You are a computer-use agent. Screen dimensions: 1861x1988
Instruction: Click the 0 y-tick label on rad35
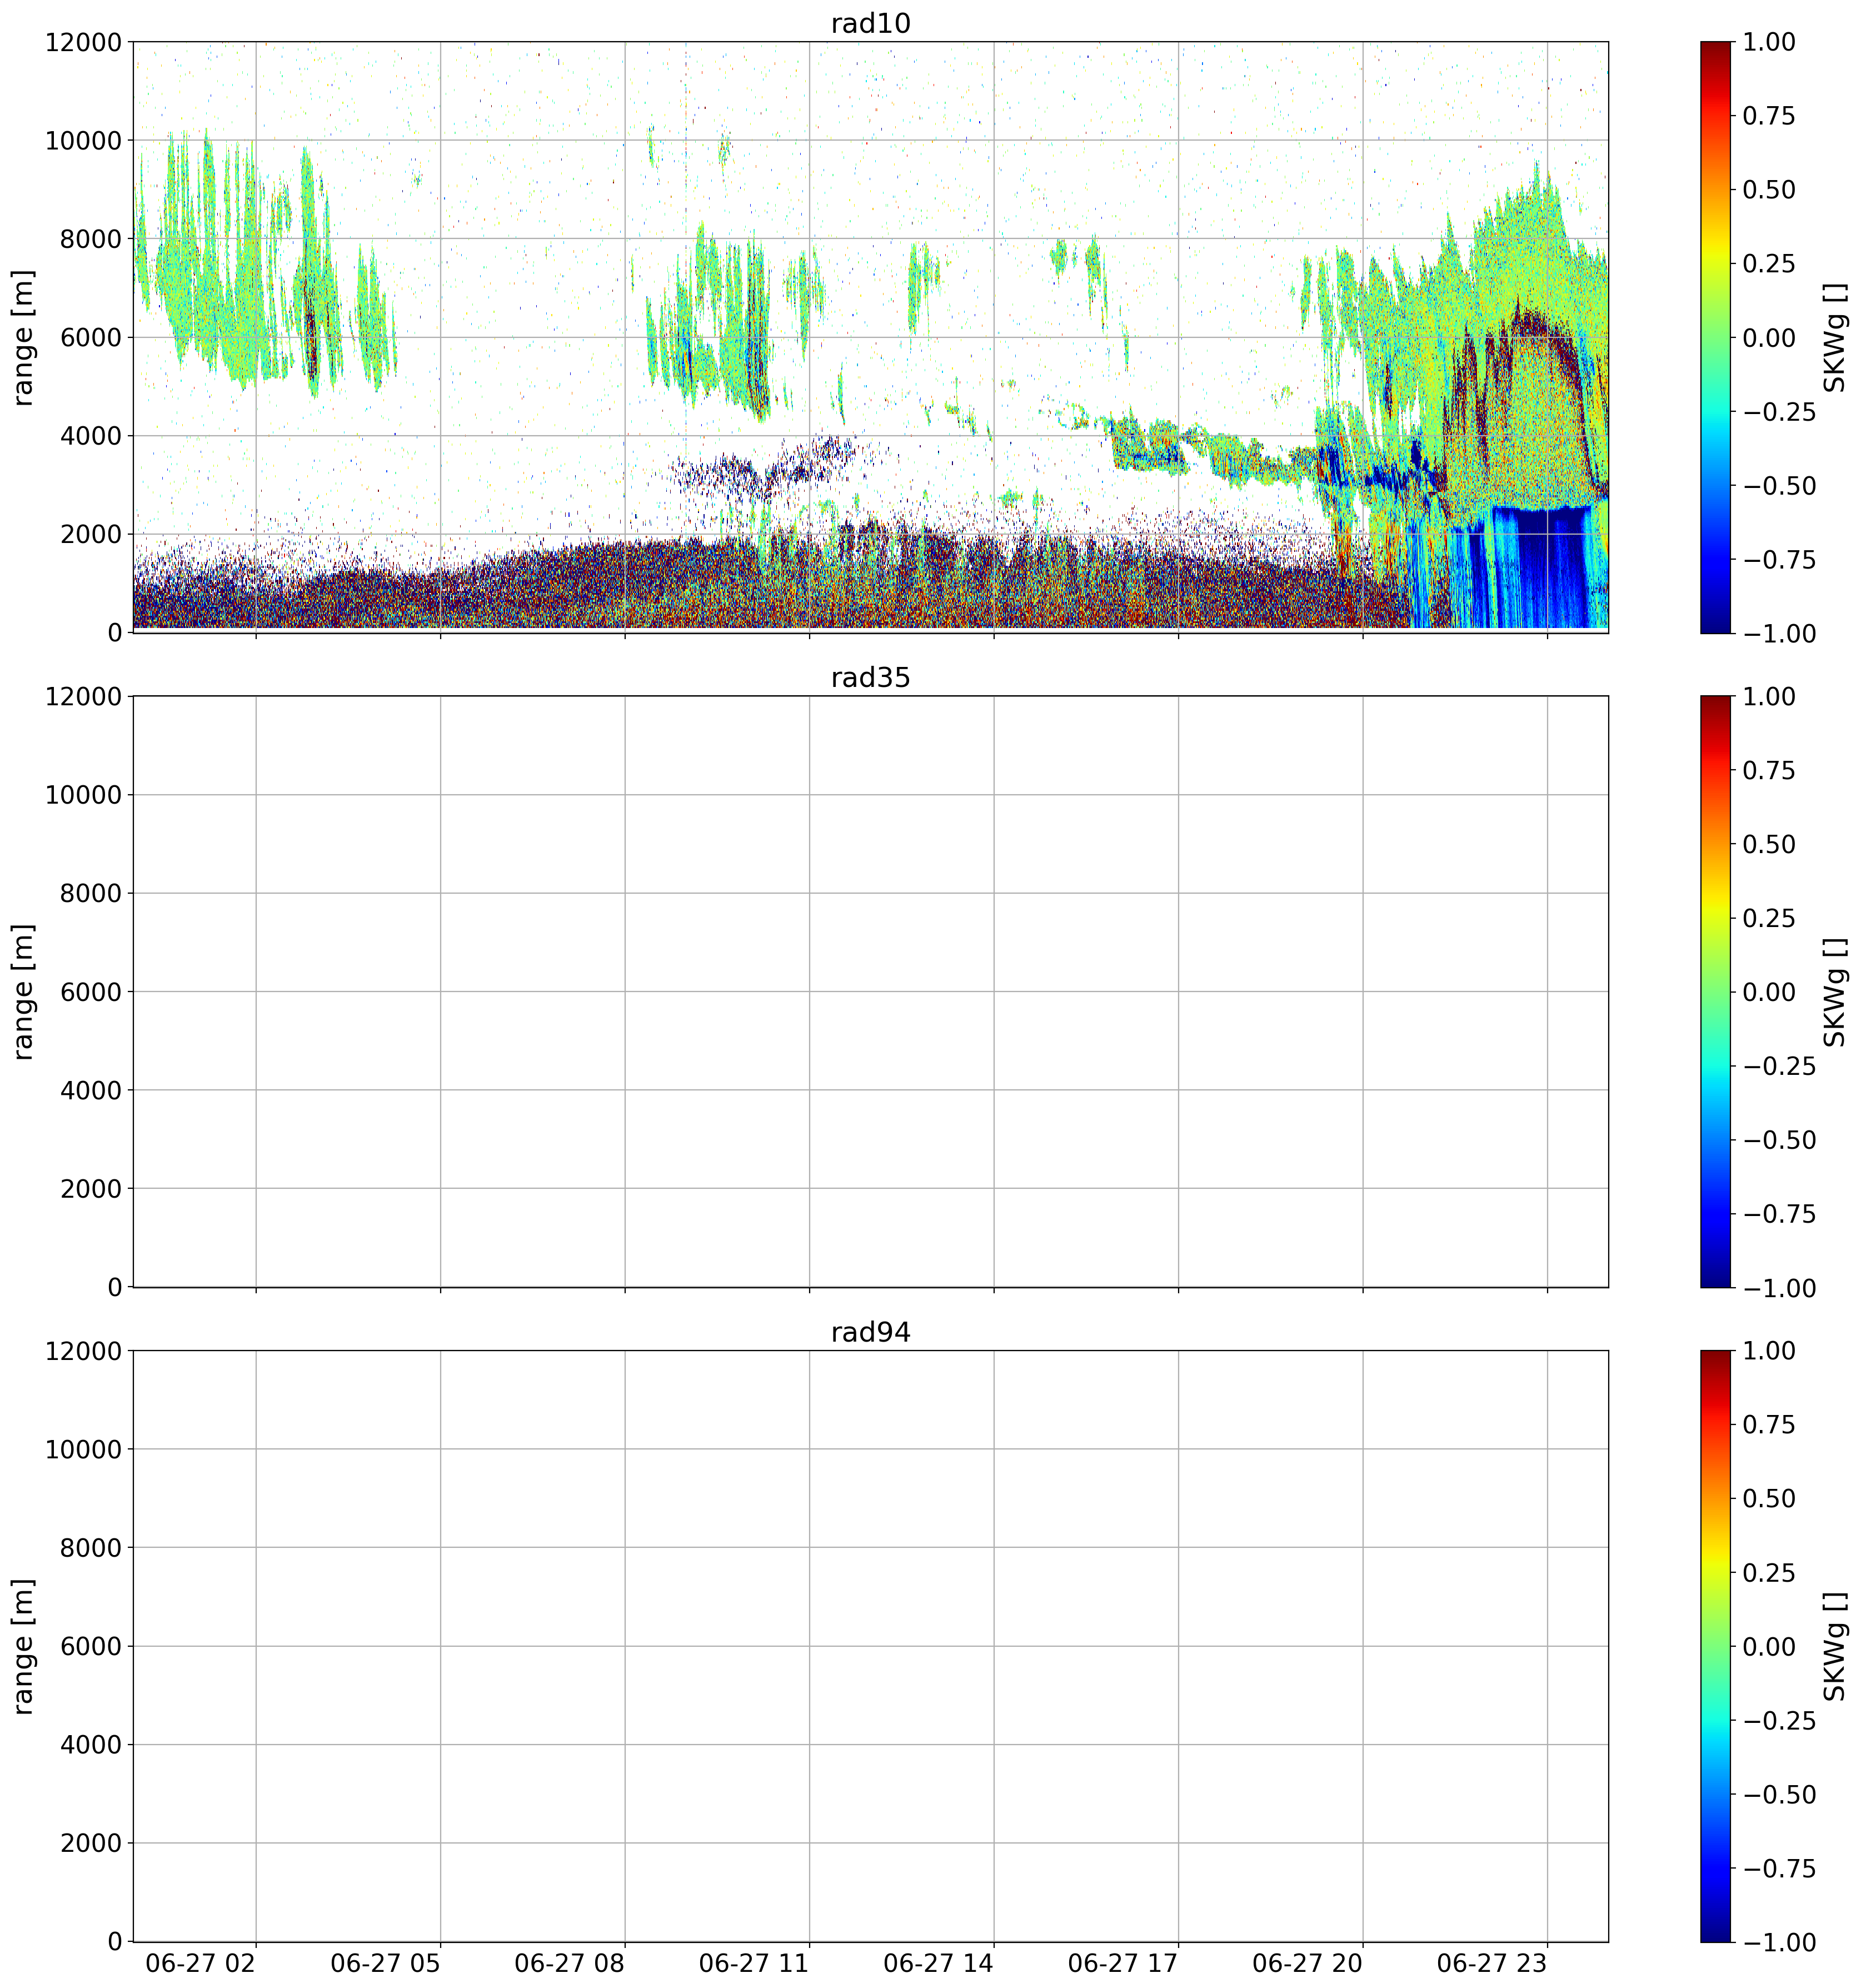(x=114, y=1287)
